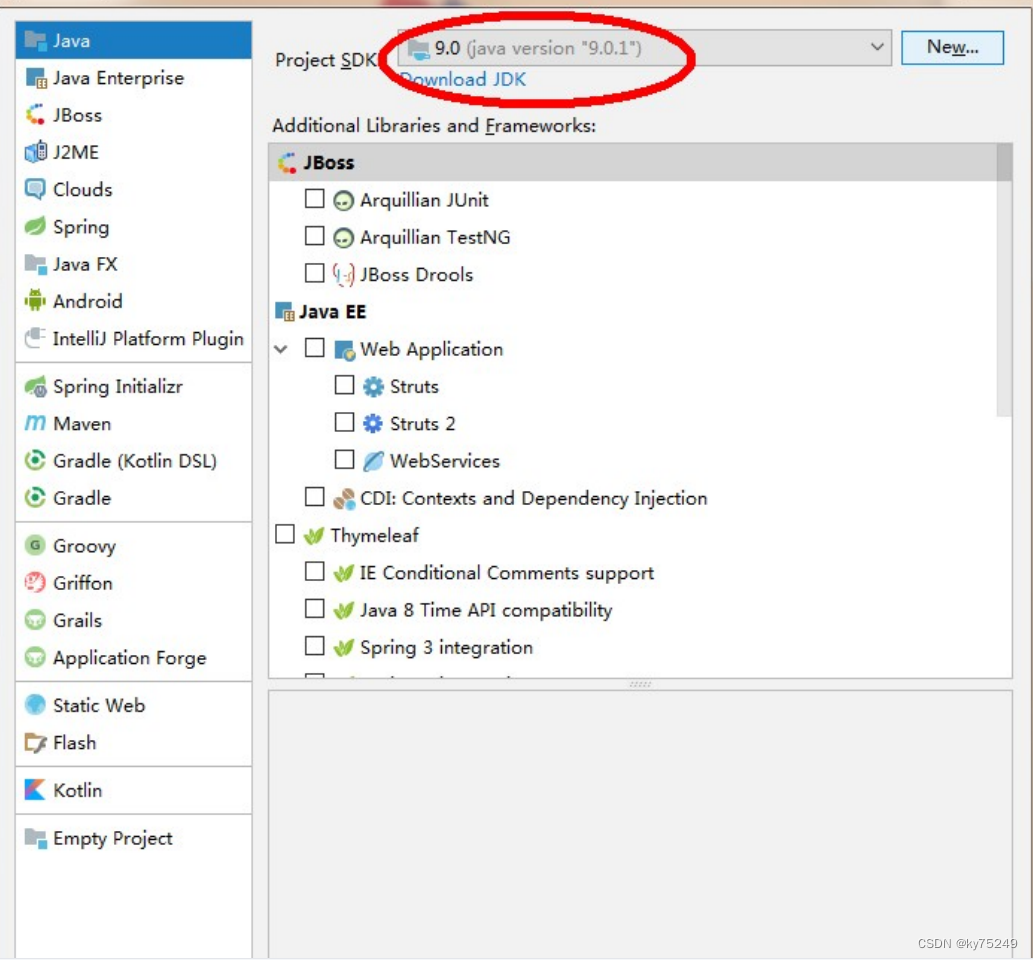Check Java 8 Time API compatibility
The image size is (1033, 960).
315,608
